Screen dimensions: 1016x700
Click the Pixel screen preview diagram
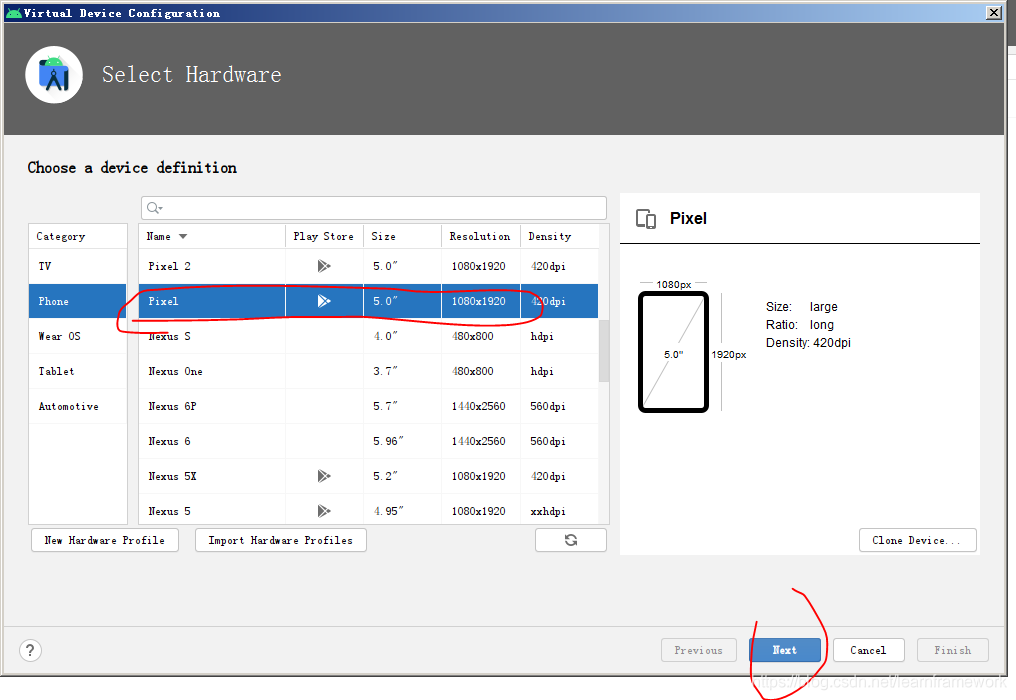(674, 352)
